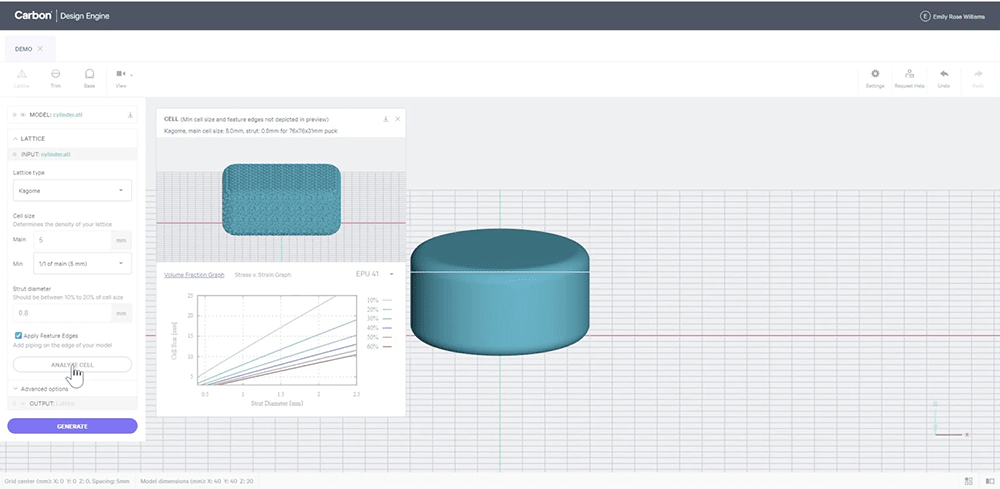The height and width of the screenshot is (489, 1000).
Task: Click the Strut diameter input field
Action: pyautogui.click(x=62, y=313)
